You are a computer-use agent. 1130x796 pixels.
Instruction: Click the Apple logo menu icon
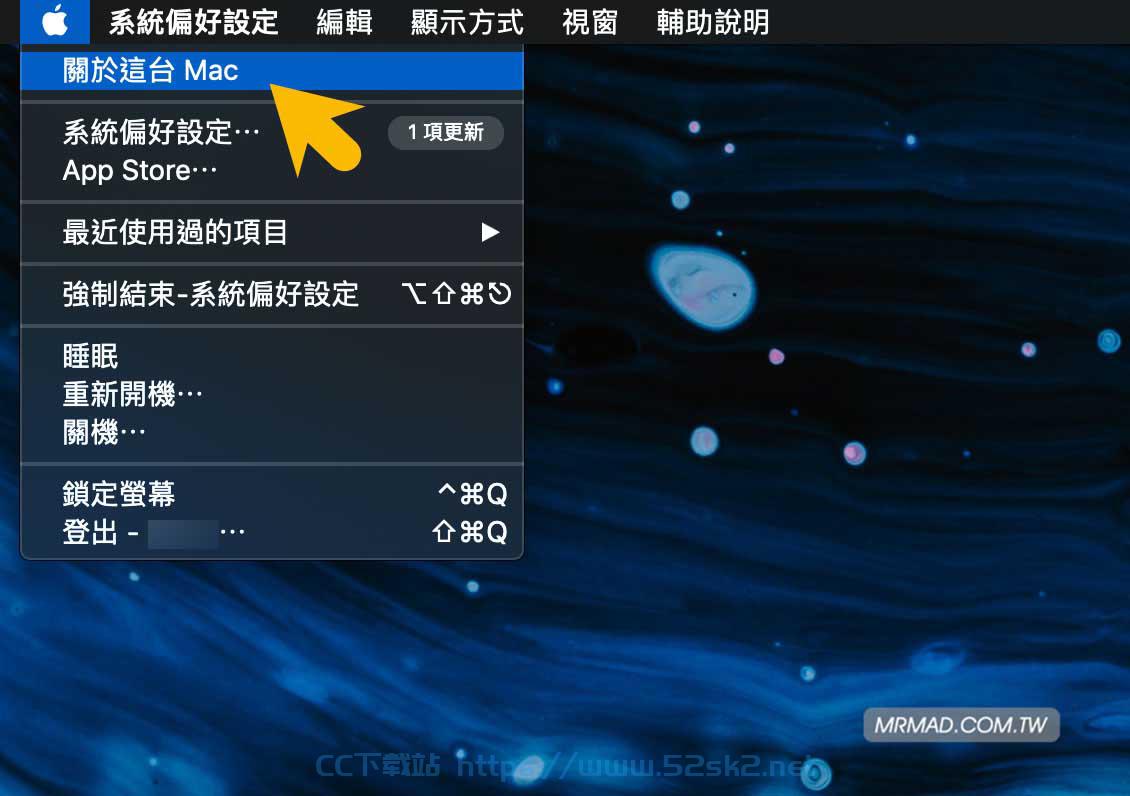pos(55,22)
